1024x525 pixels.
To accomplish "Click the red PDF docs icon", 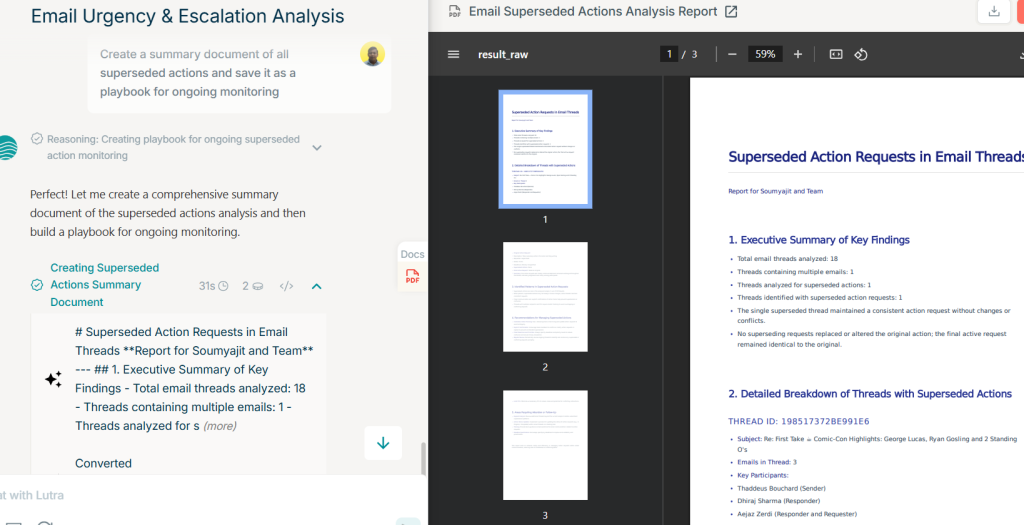I will pos(412,277).
